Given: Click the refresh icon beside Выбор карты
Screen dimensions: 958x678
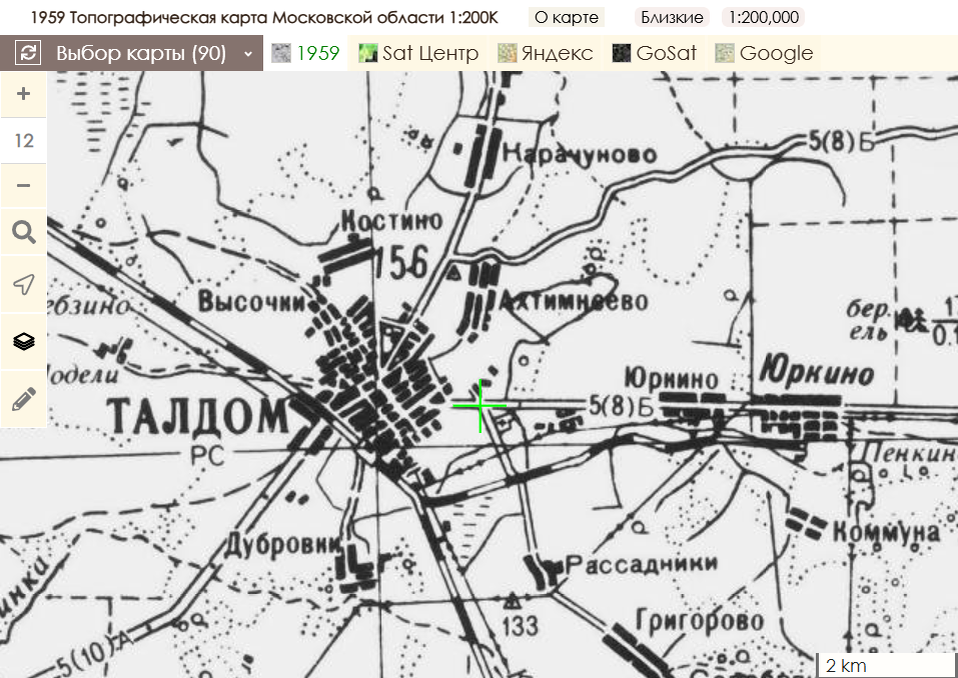Looking at the screenshot, I should coord(27,52).
